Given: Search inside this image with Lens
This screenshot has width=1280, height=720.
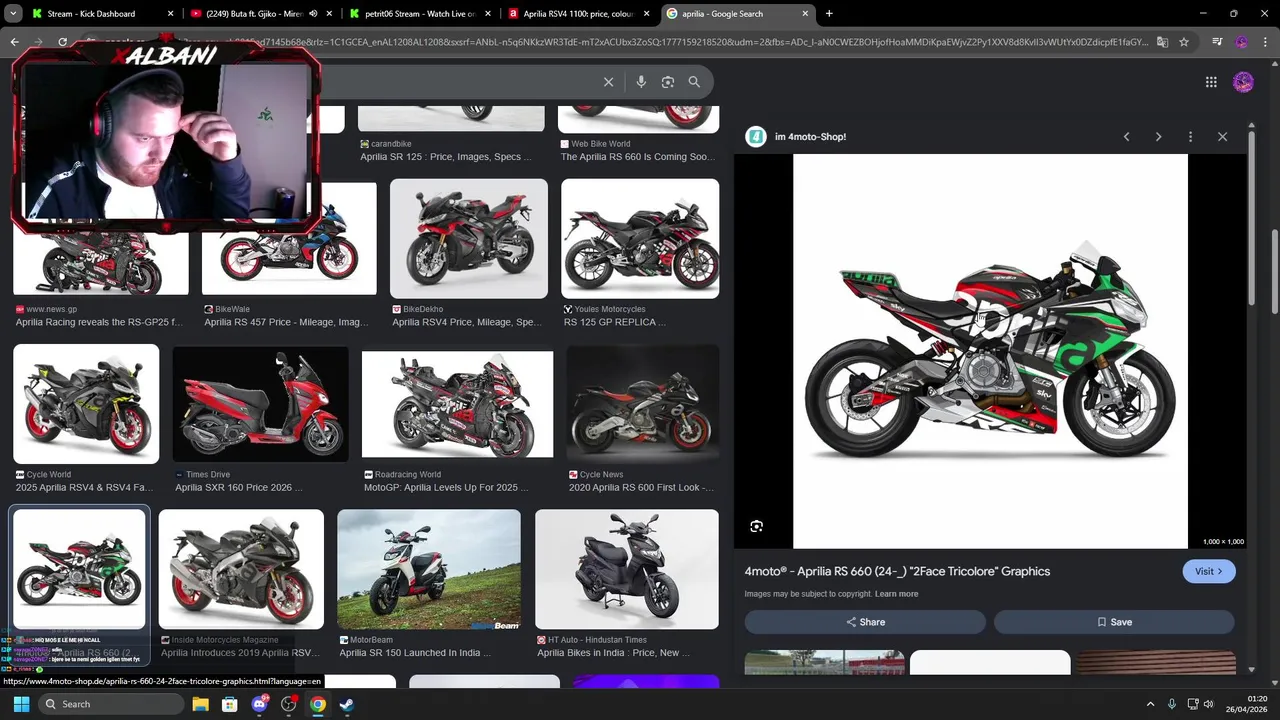Looking at the screenshot, I should pyautogui.click(x=757, y=526).
